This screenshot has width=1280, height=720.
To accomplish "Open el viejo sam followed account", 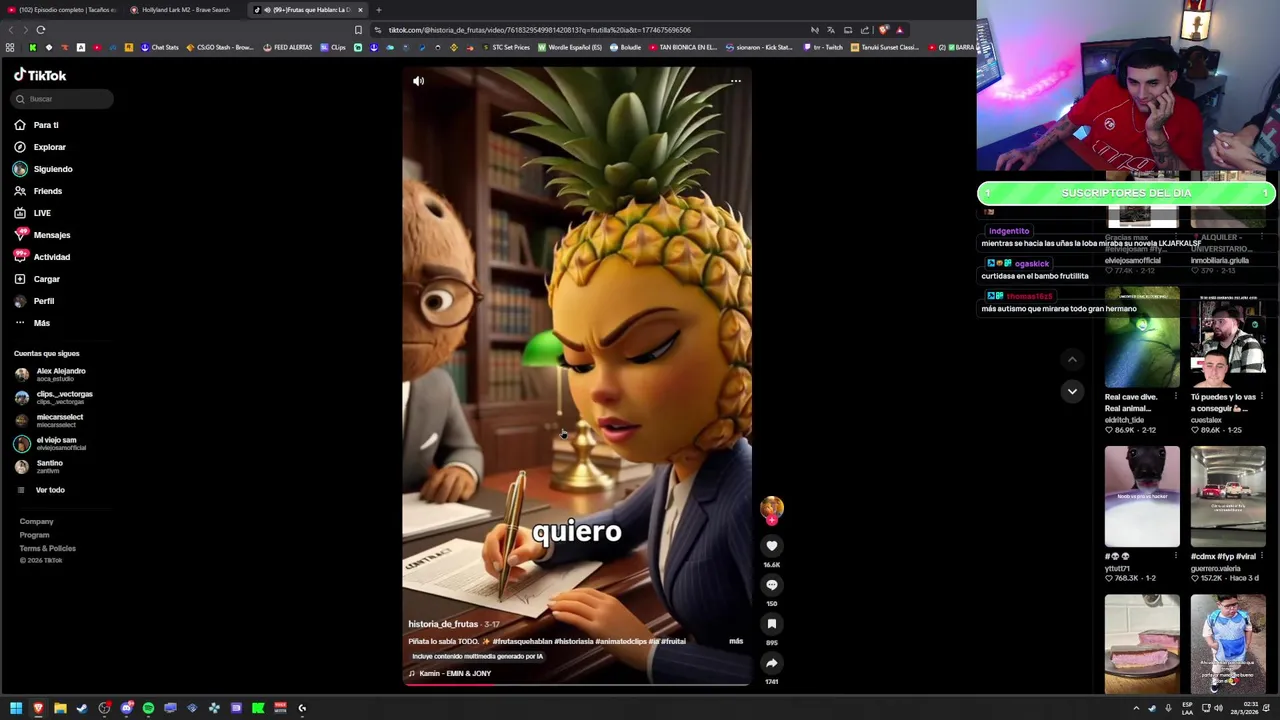I will coord(60,443).
